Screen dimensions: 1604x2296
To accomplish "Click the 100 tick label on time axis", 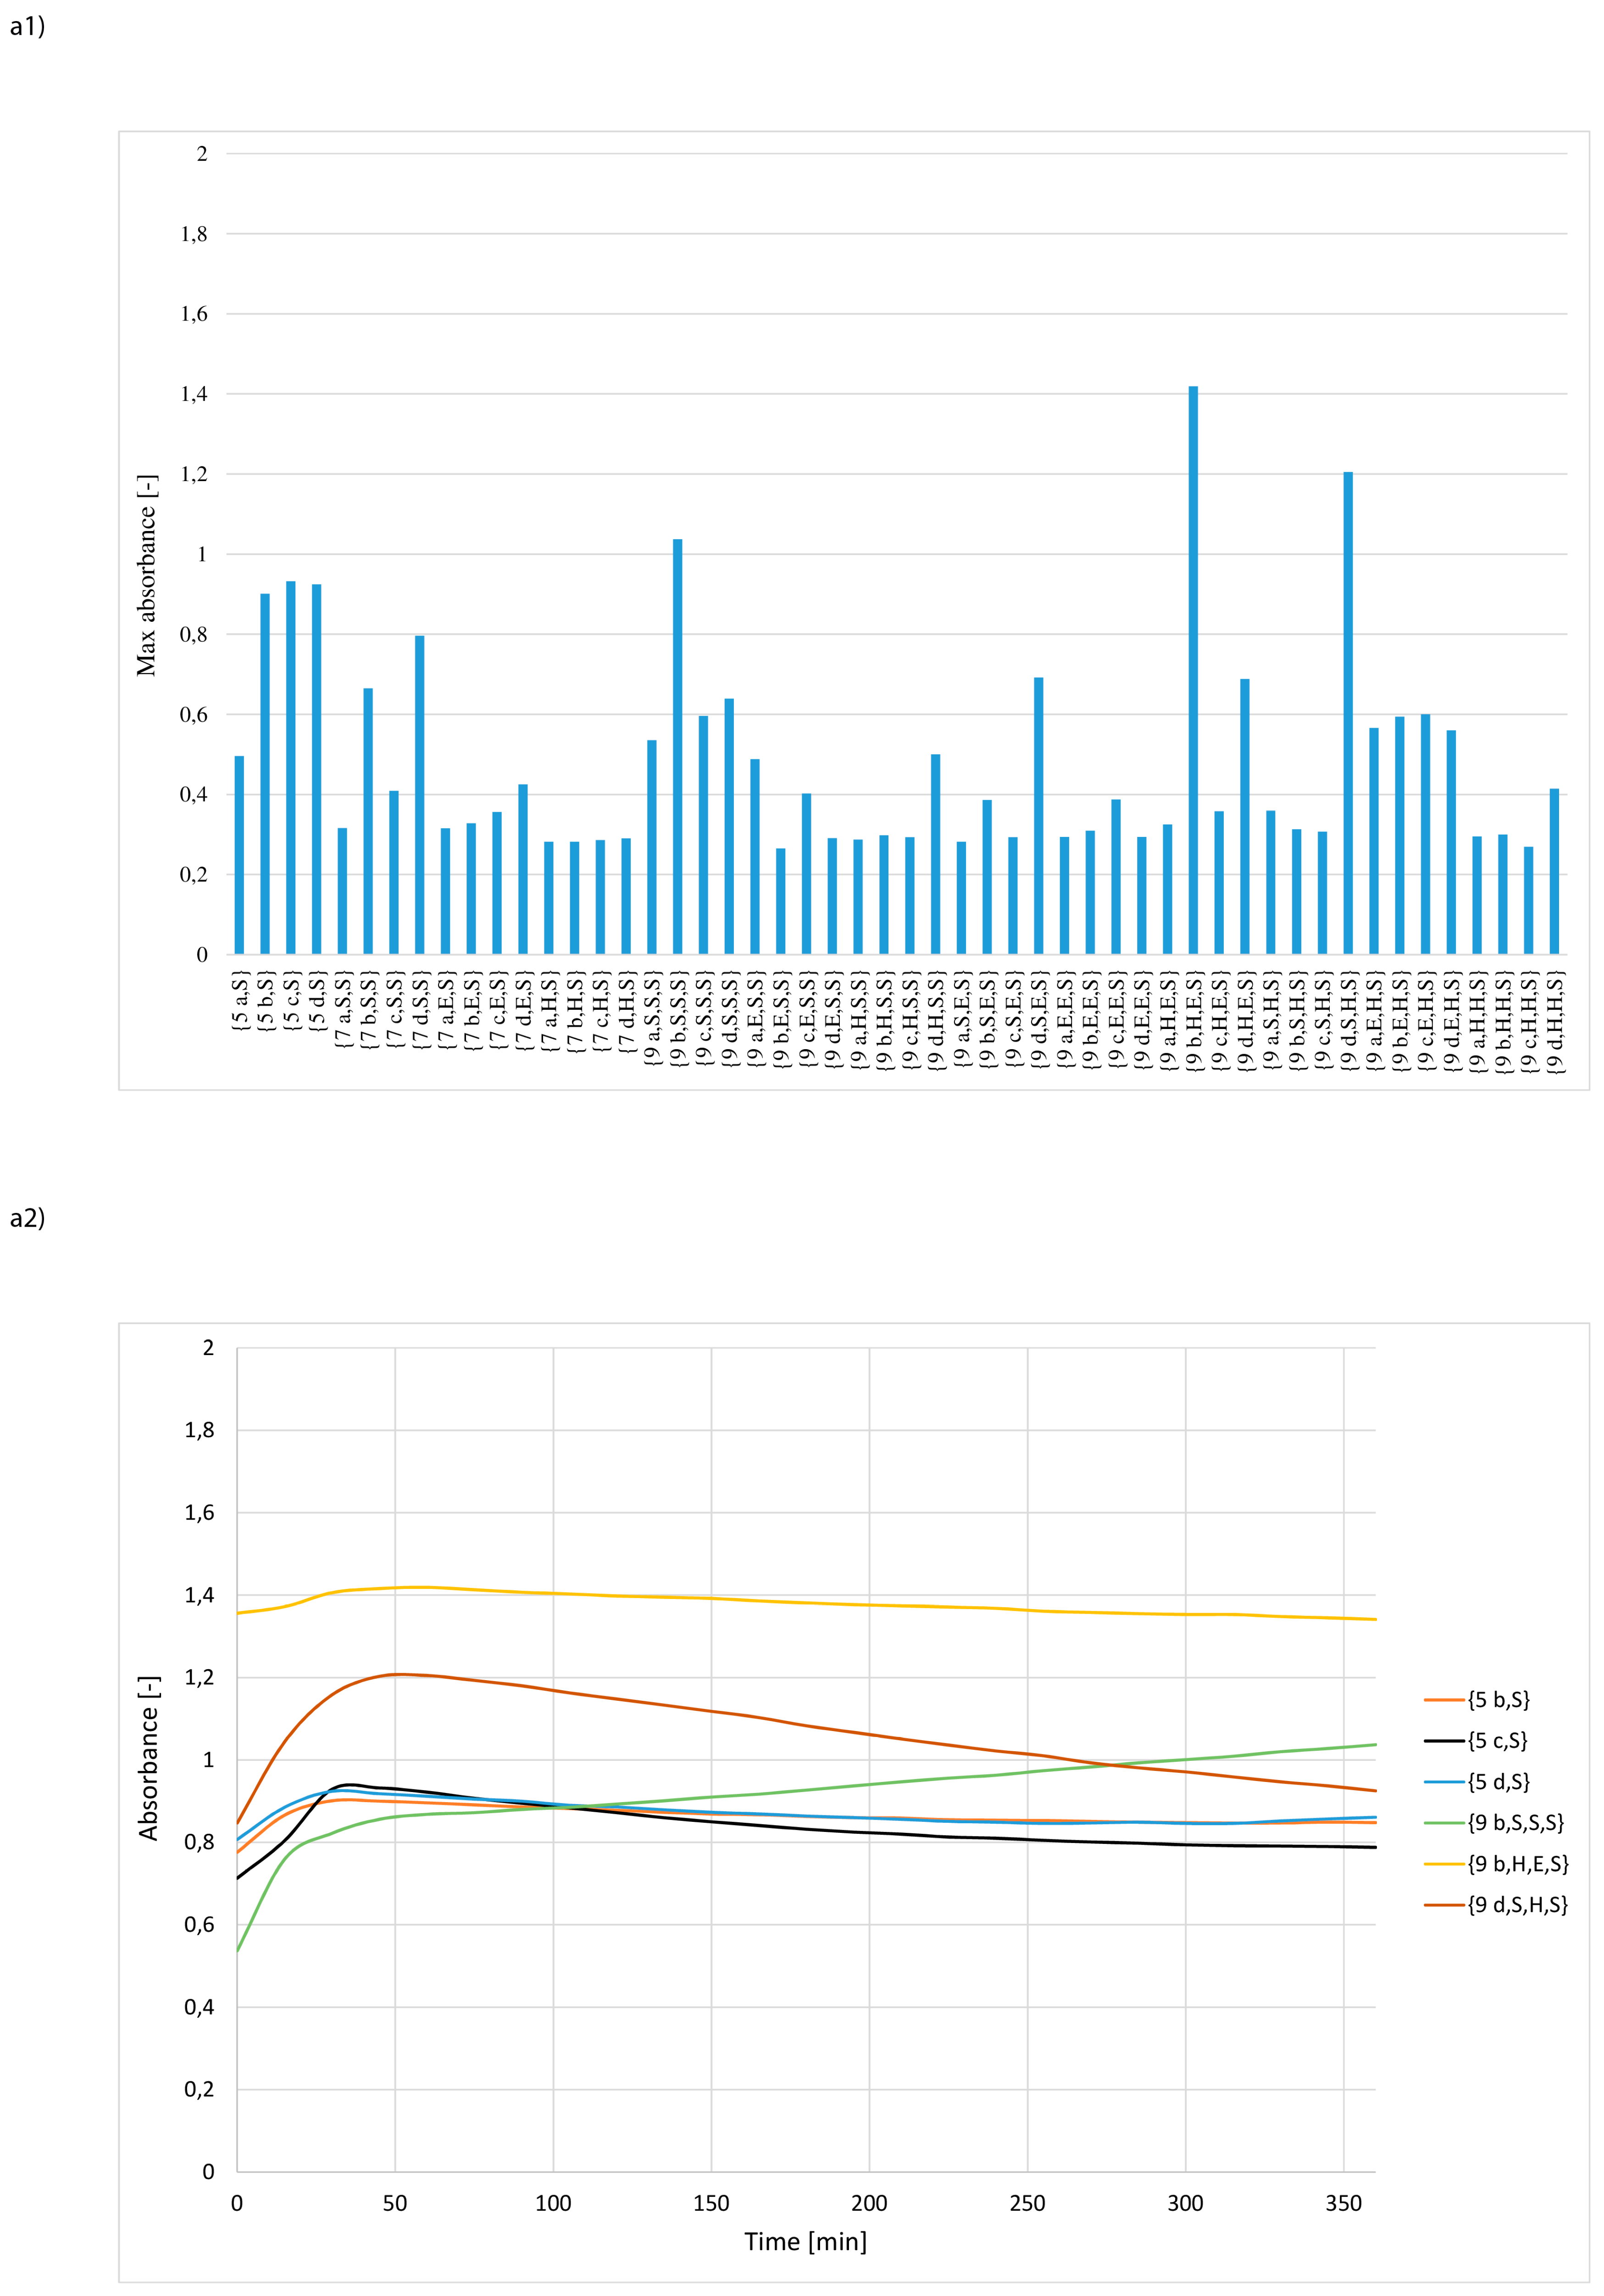I will [553, 2203].
